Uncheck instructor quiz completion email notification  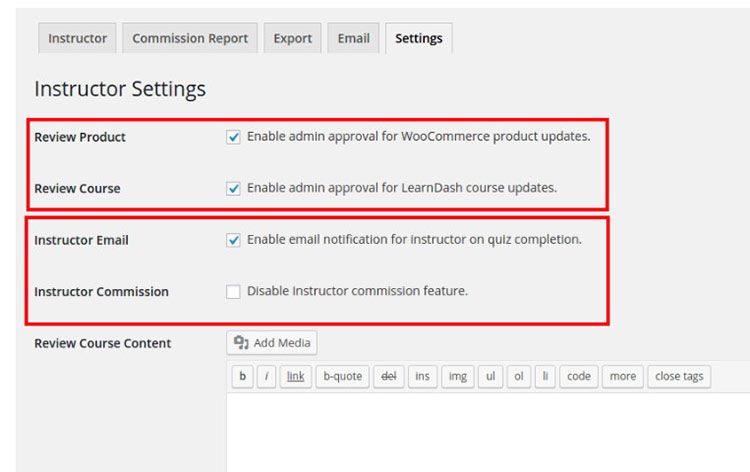234,240
